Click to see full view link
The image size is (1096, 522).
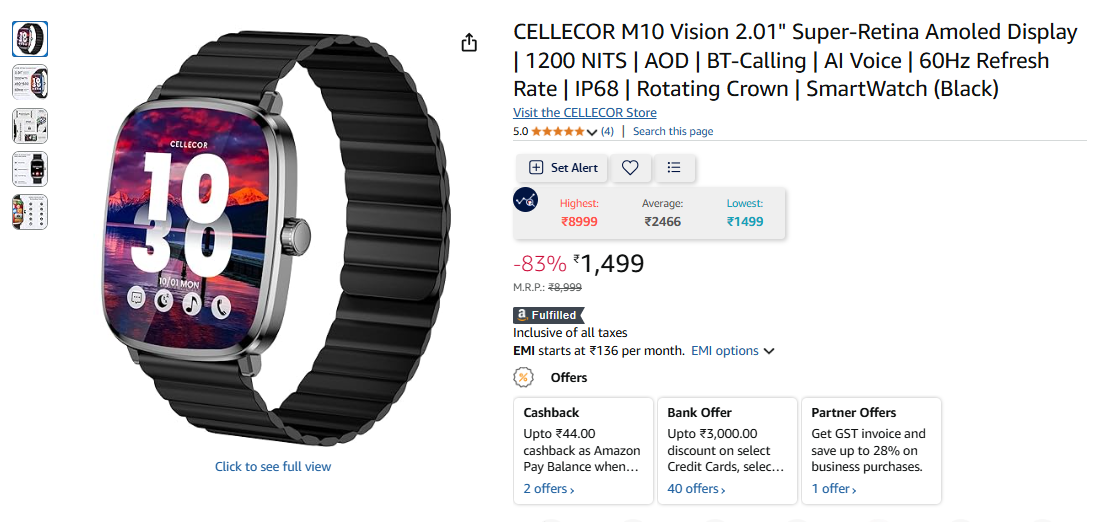tap(273, 466)
